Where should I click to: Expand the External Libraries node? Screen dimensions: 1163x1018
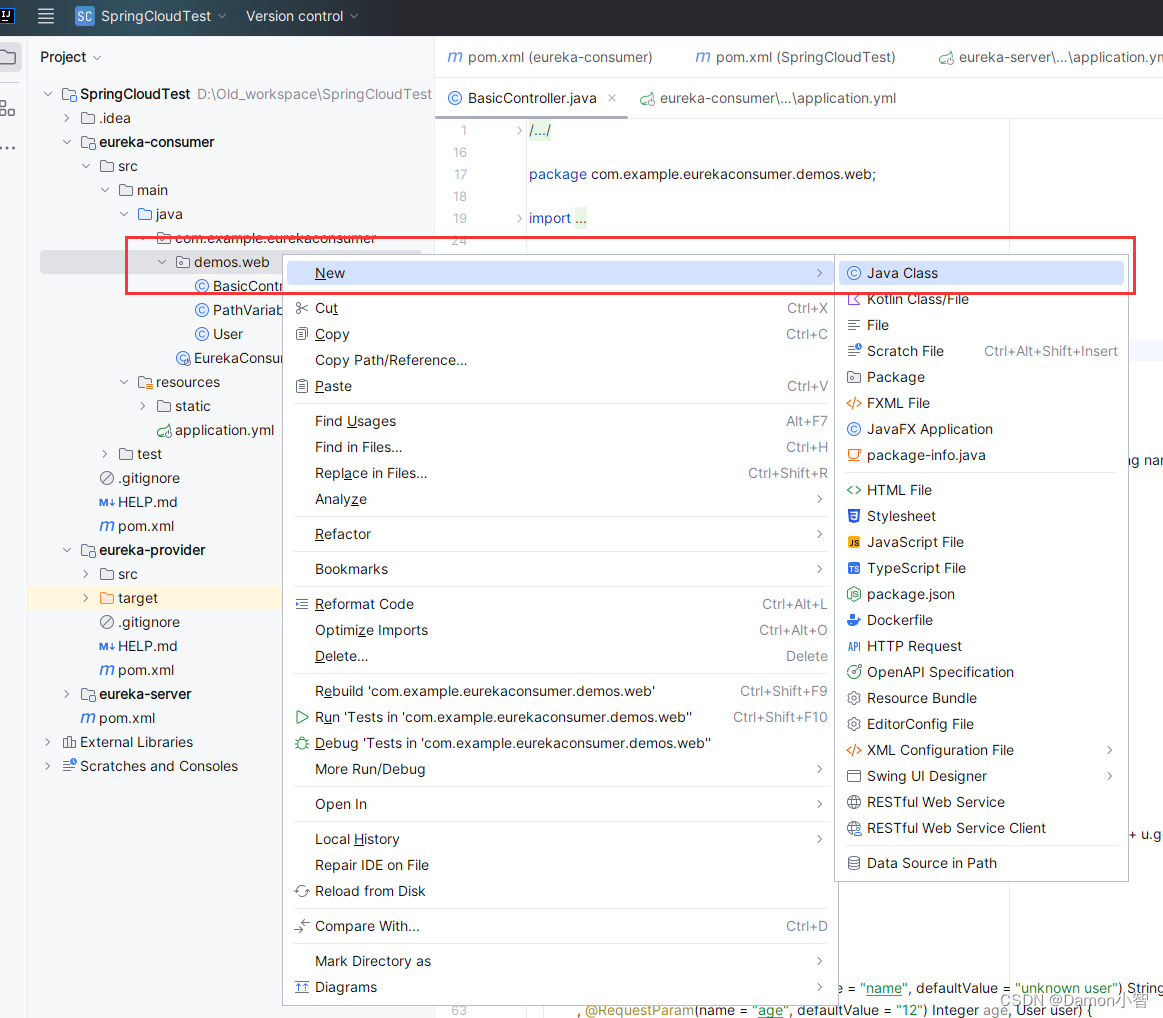pyautogui.click(x=47, y=742)
